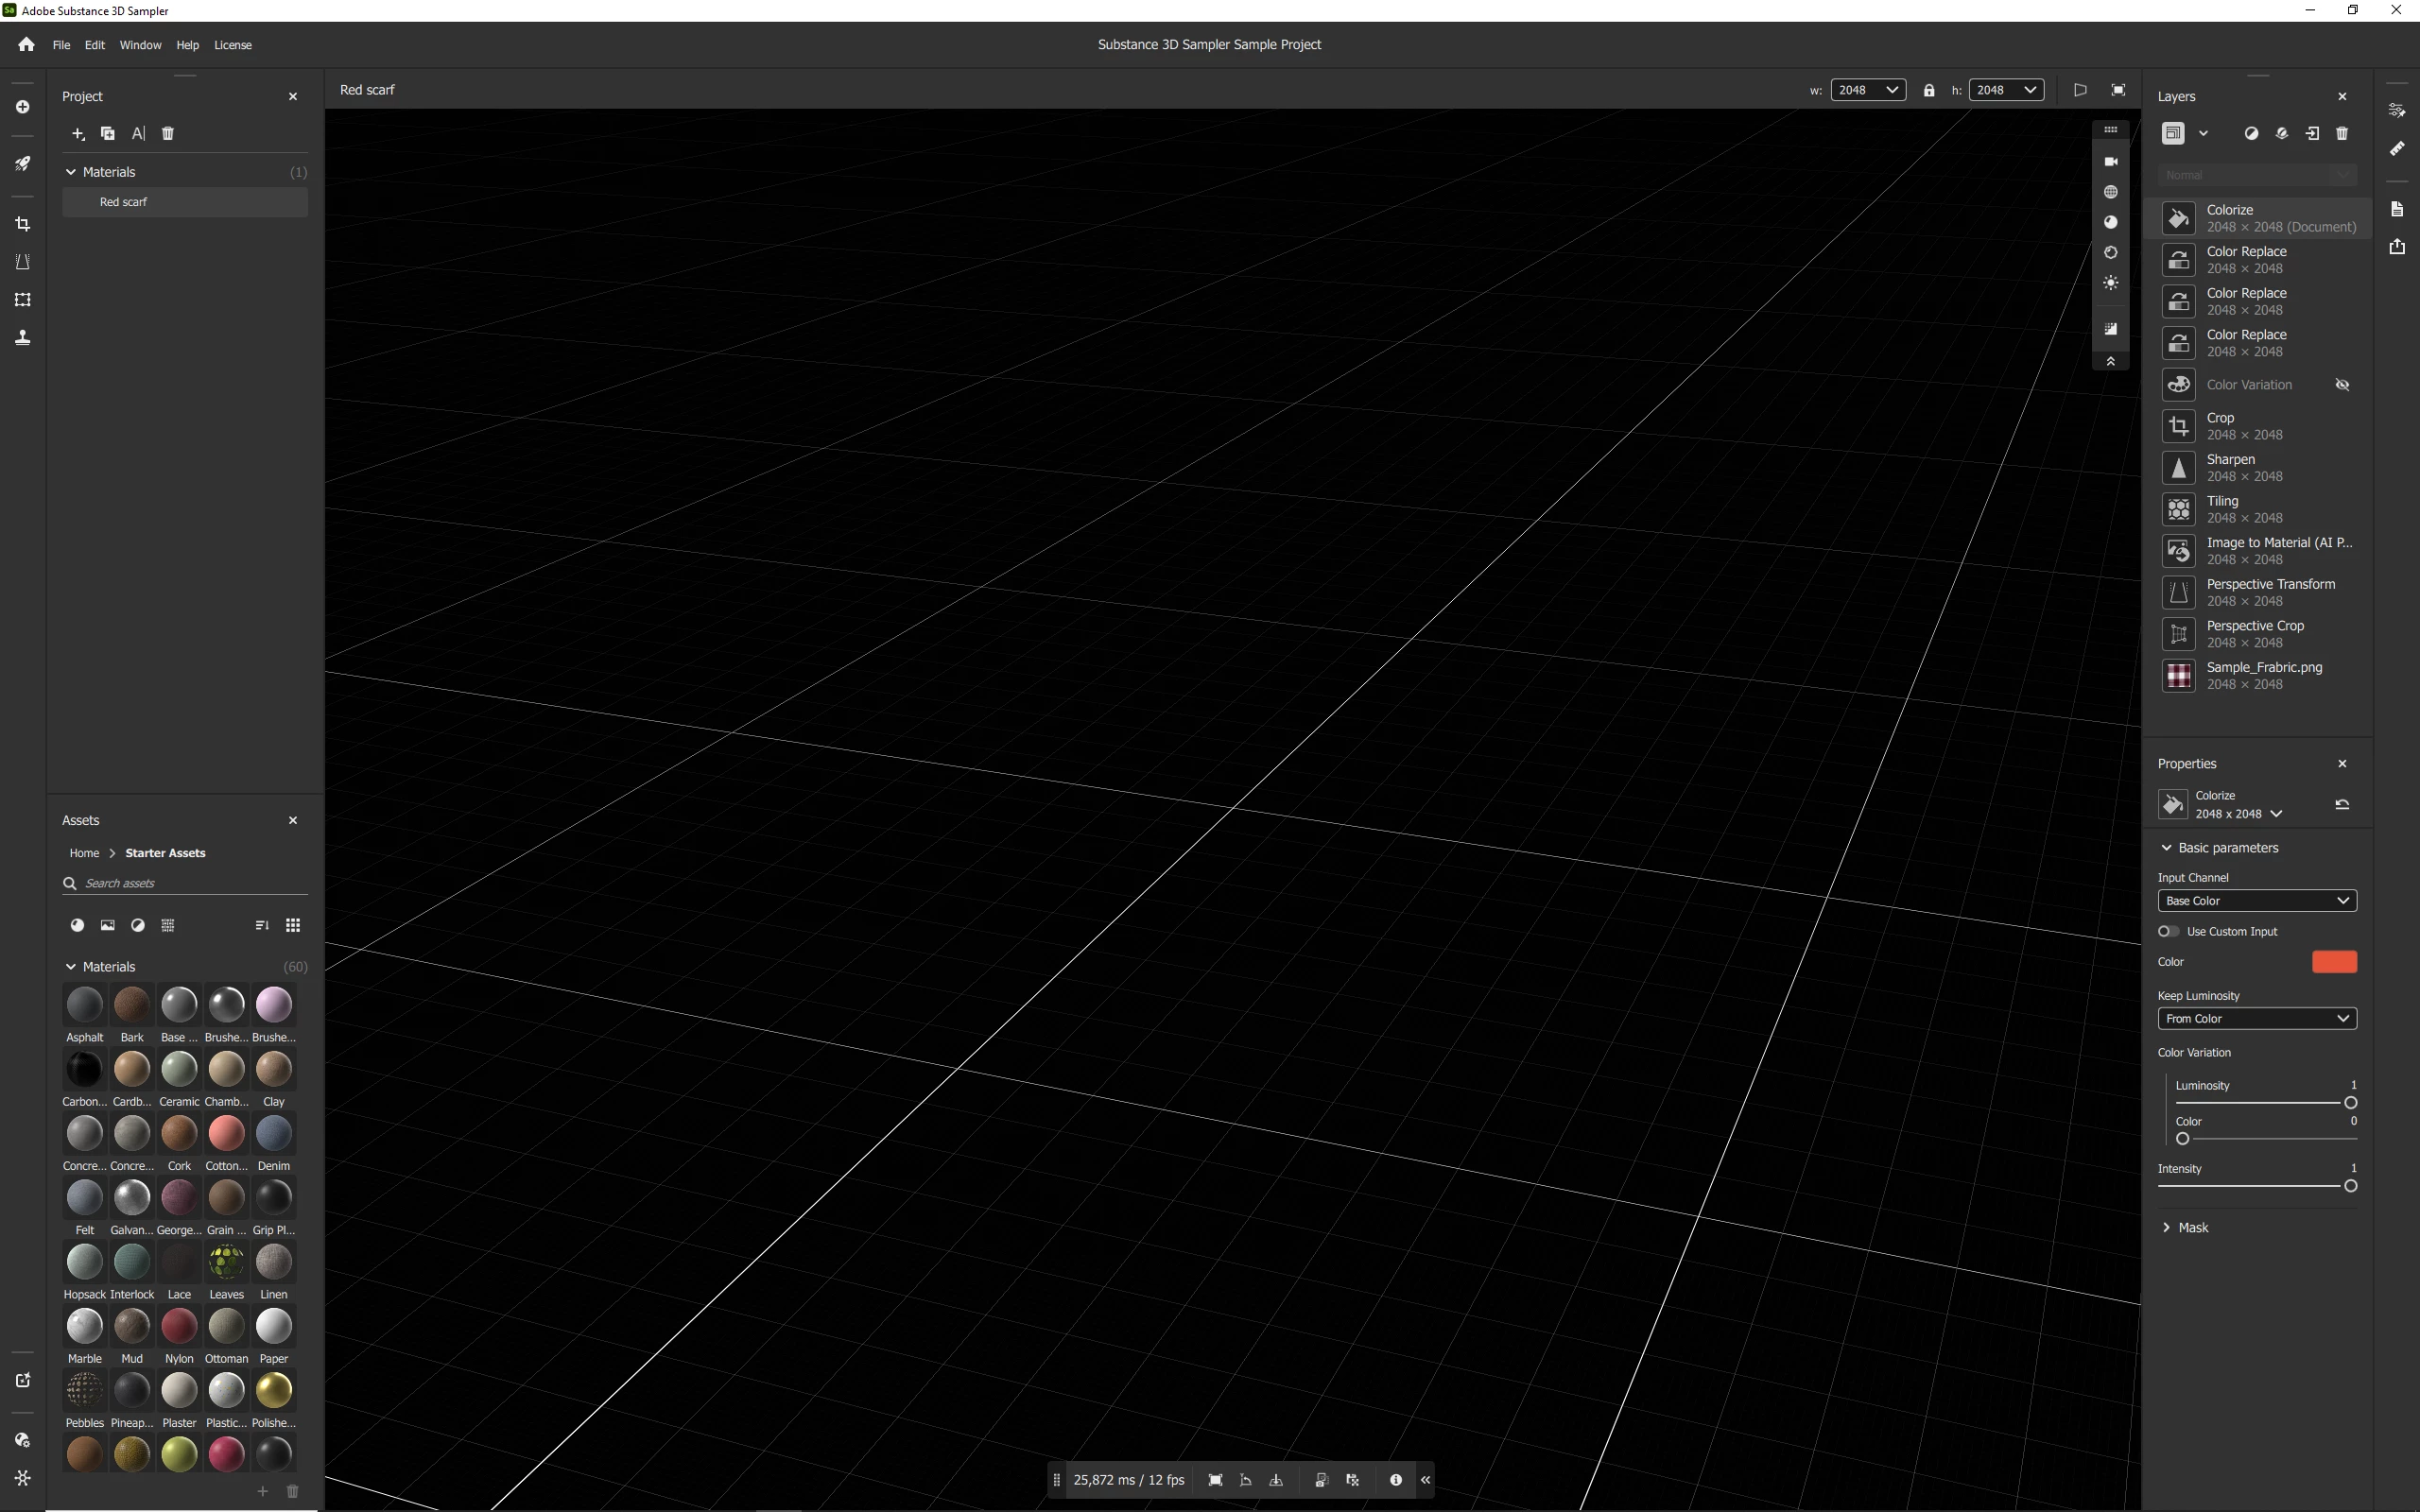
Task: Open the Window menu
Action: (x=140, y=45)
